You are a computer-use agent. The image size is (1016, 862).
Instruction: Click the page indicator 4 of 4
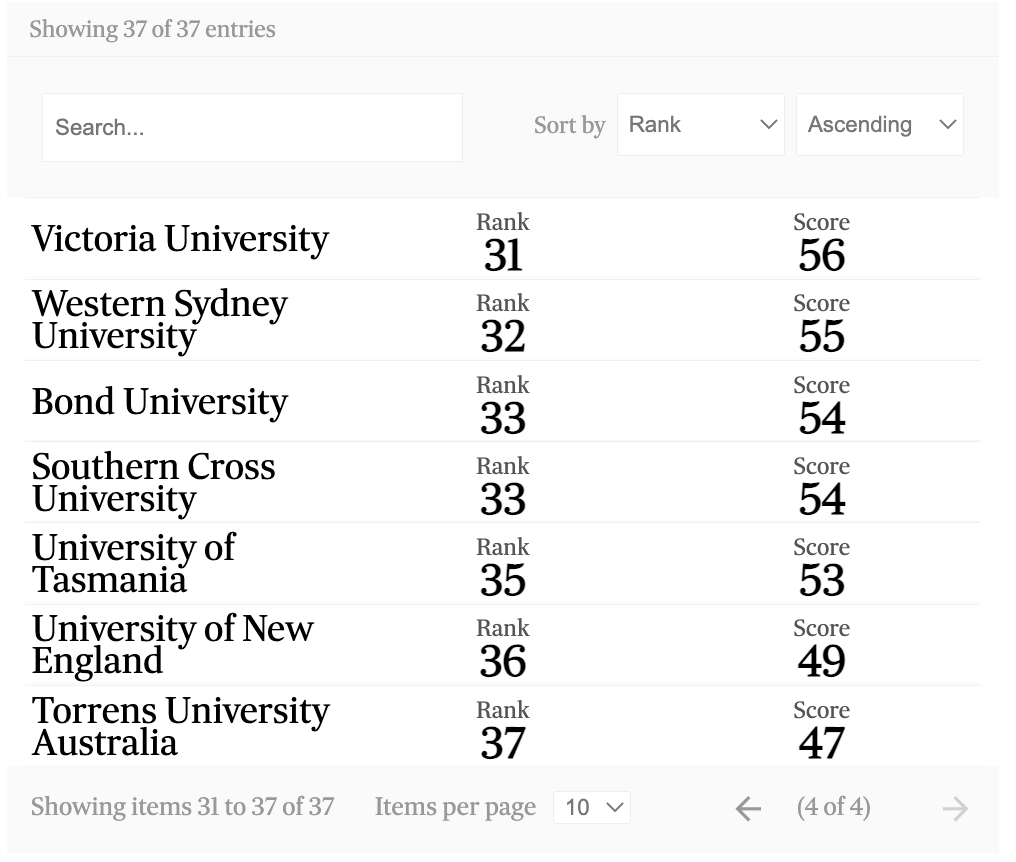[833, 807]
